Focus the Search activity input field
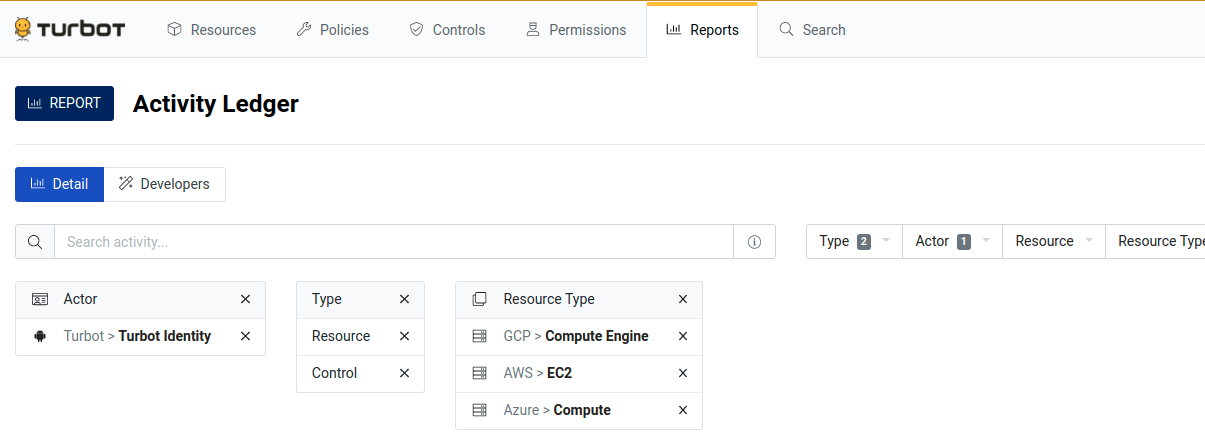The height and width of the screenshot is (448, 1205). pyautogui.click(x=394, y=242)
